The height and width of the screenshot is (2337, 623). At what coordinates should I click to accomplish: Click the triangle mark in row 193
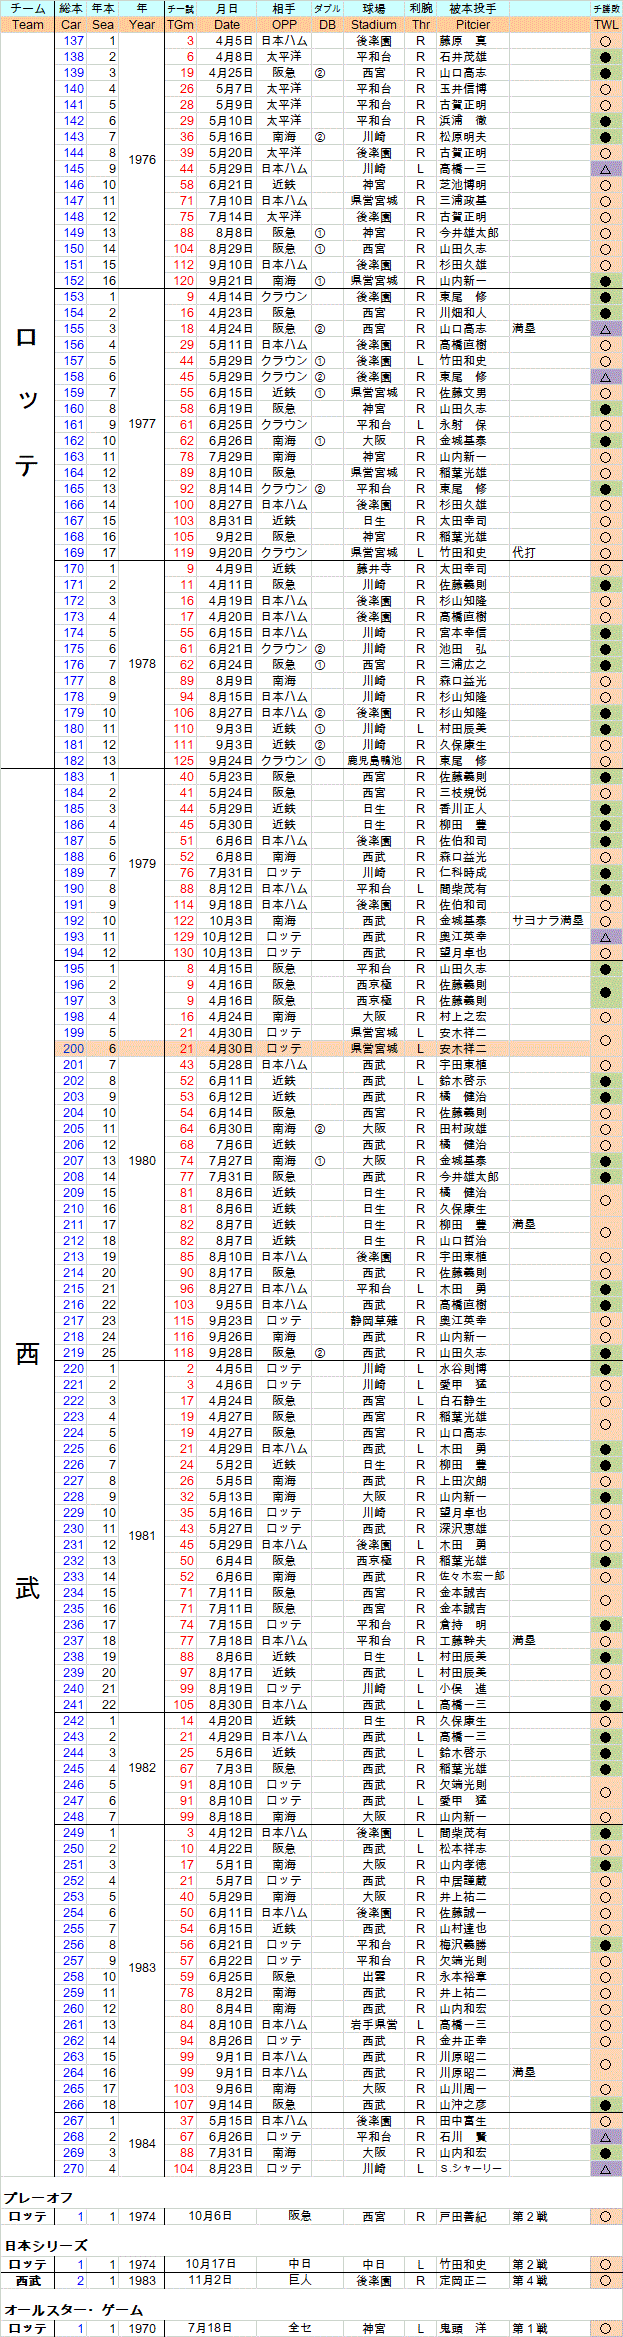coord(605,937)
